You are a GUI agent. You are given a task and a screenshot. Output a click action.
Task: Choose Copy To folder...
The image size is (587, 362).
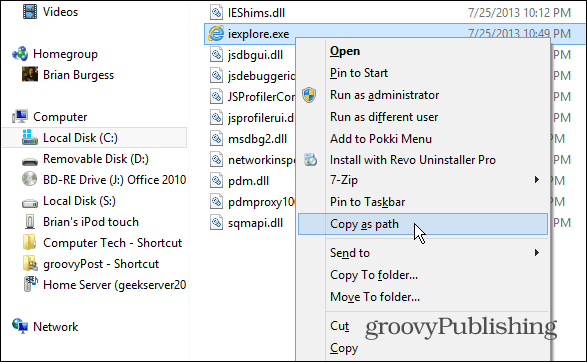point(374,275)
